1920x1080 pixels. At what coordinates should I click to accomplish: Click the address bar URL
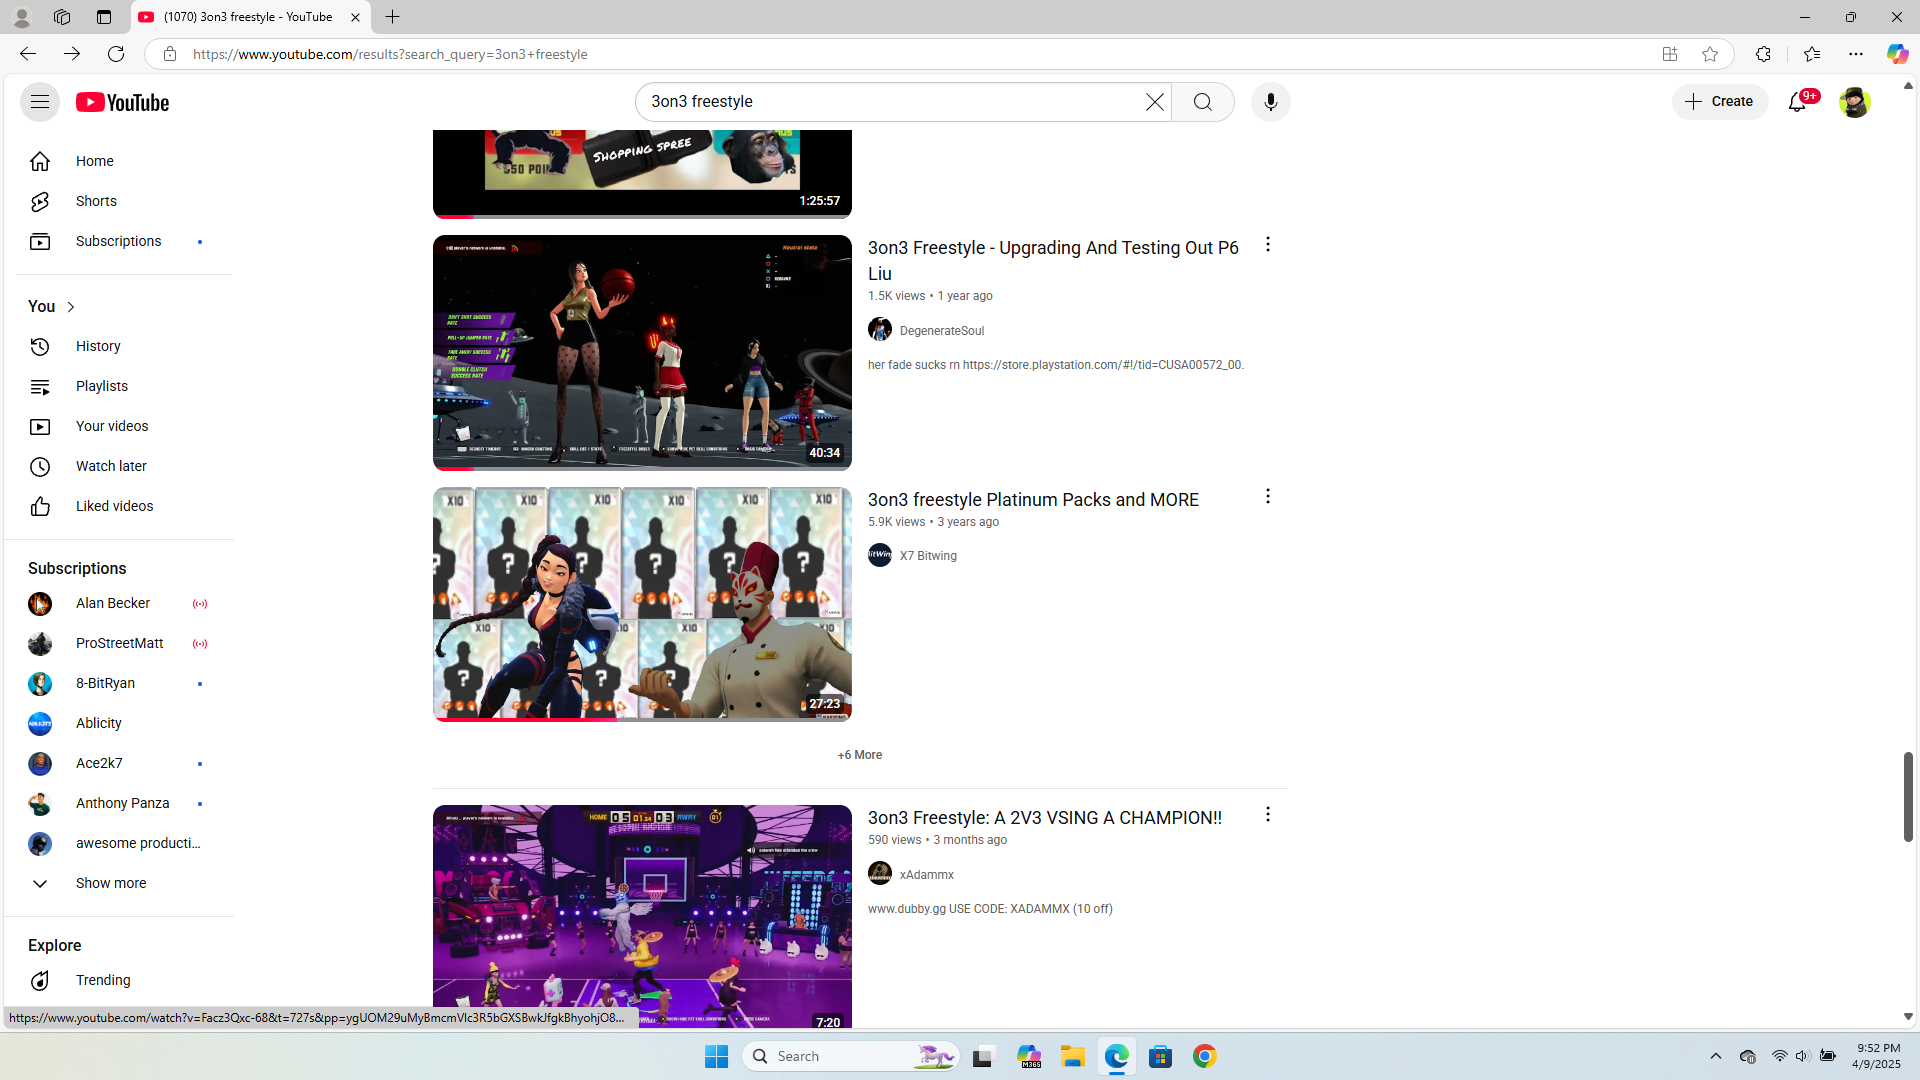point(390,54)
